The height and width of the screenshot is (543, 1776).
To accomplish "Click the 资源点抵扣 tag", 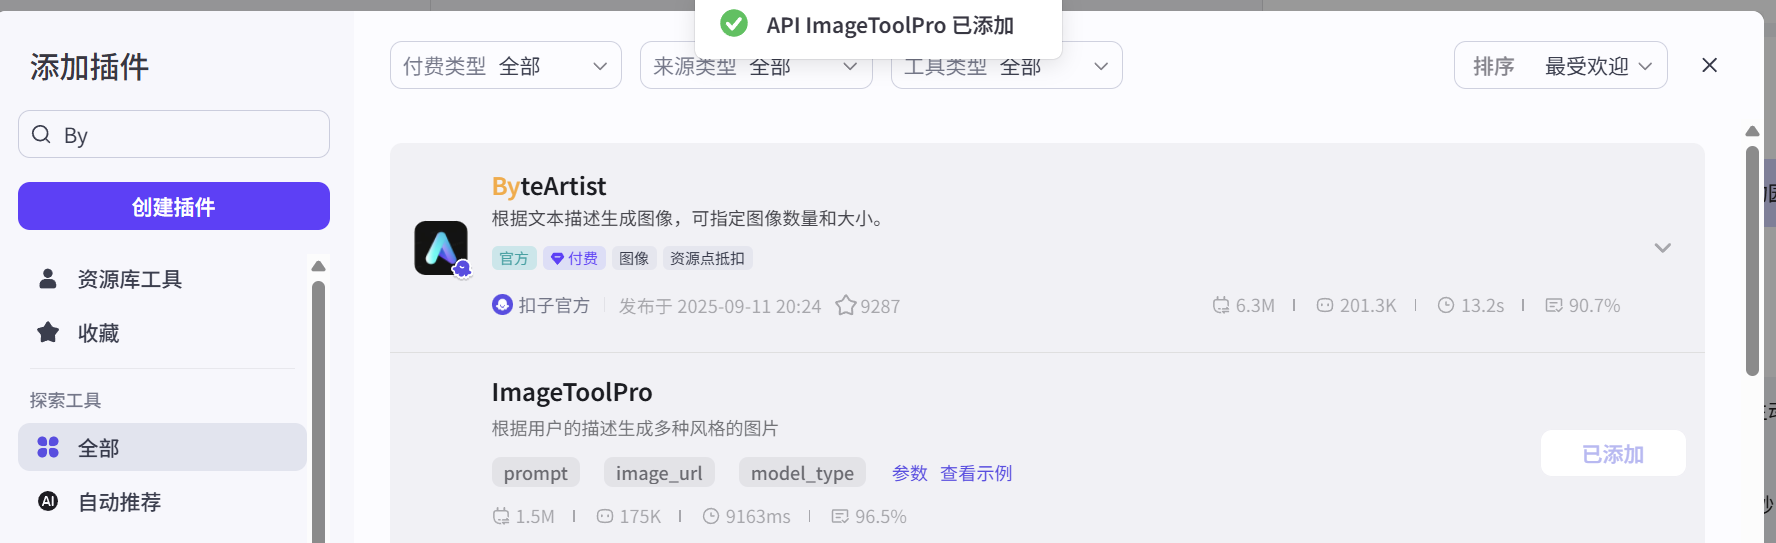I will tap(707, 258).
